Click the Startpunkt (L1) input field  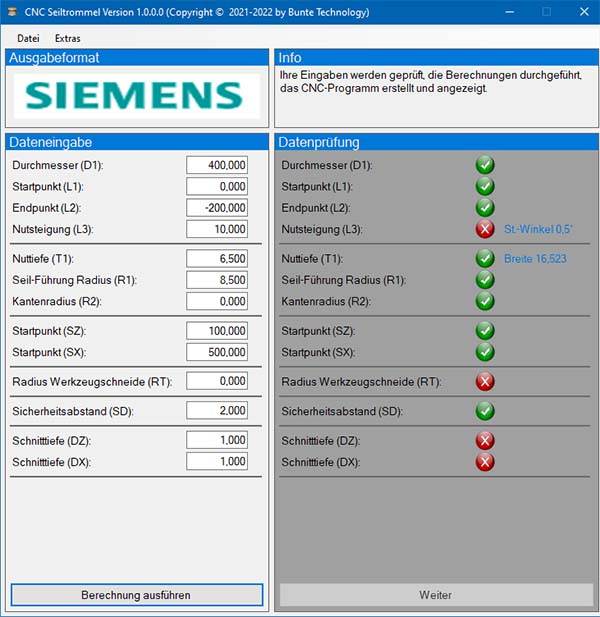point(217,186)
